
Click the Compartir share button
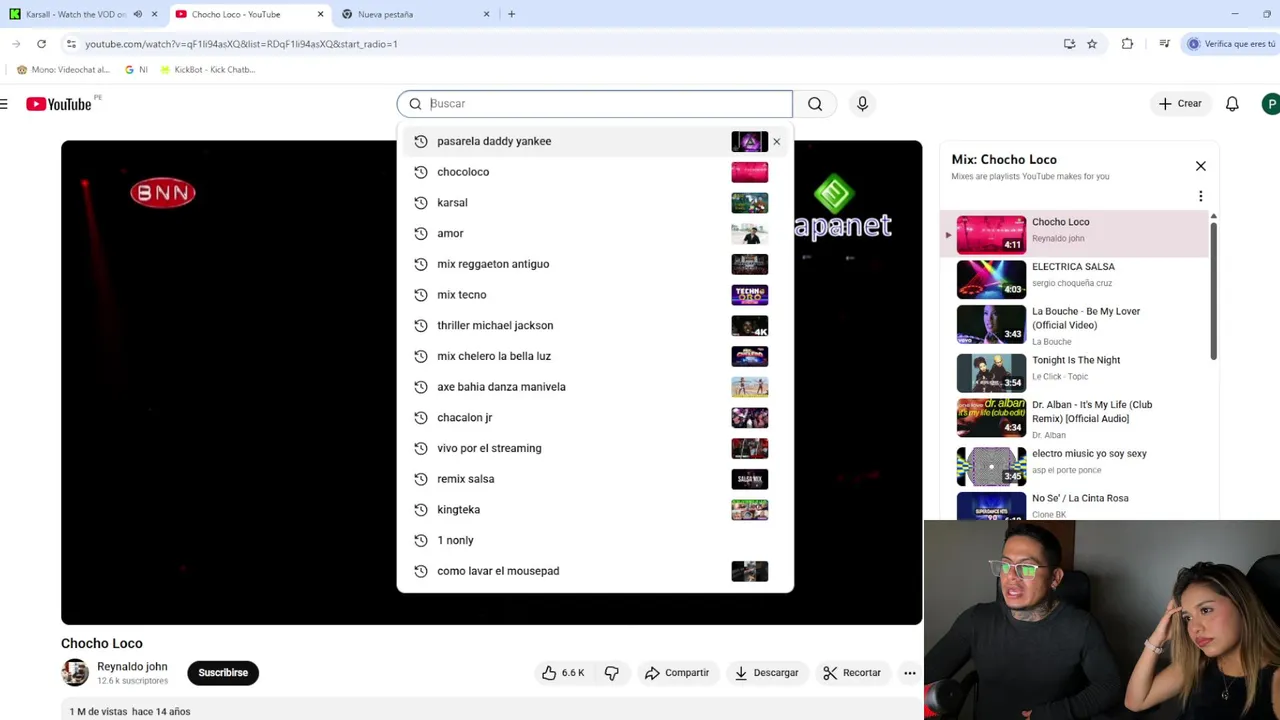click(x=677, y=673)
